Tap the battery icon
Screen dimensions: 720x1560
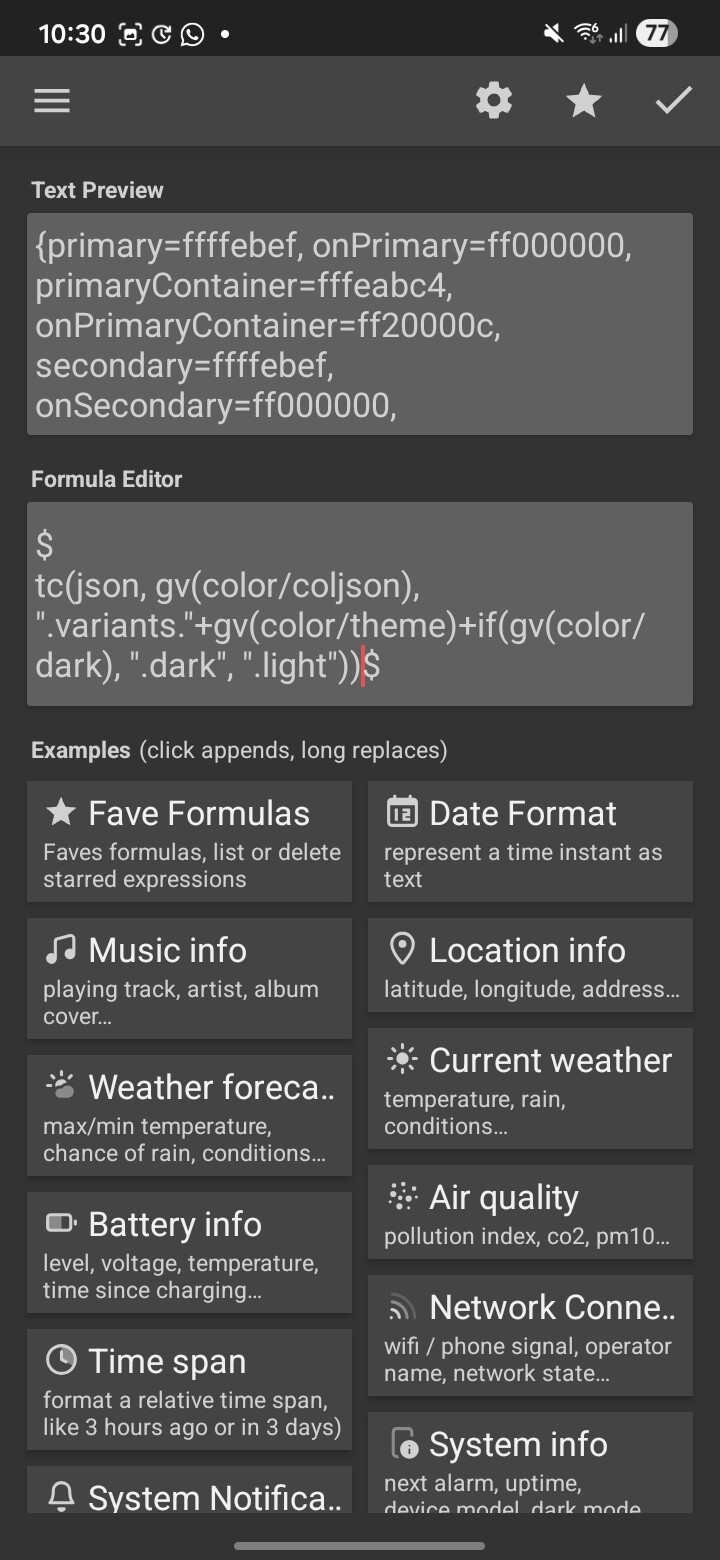(61, 1223)
